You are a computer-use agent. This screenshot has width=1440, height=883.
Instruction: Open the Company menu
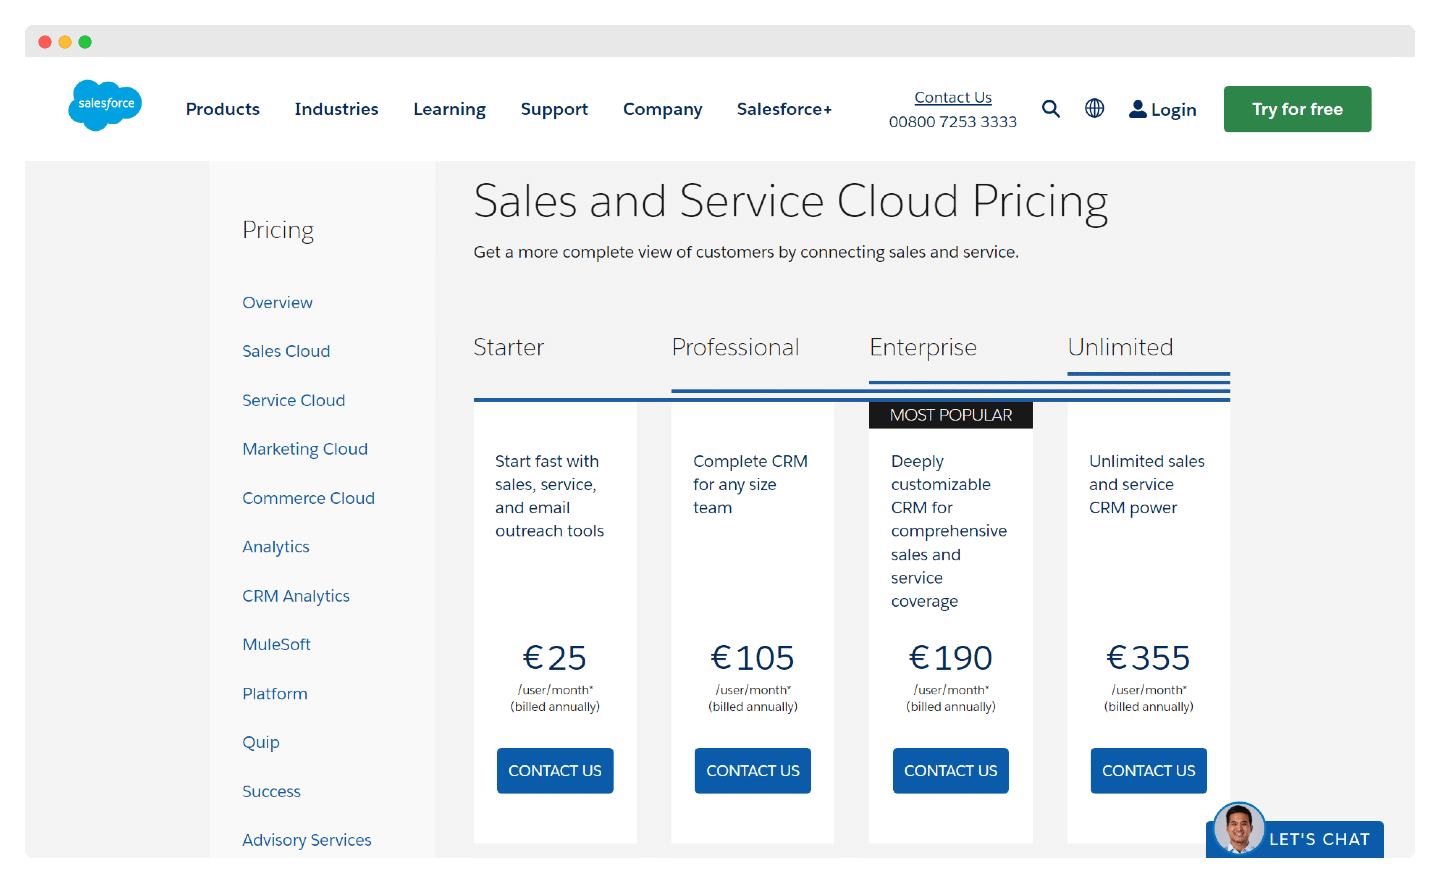click(662, 109)
